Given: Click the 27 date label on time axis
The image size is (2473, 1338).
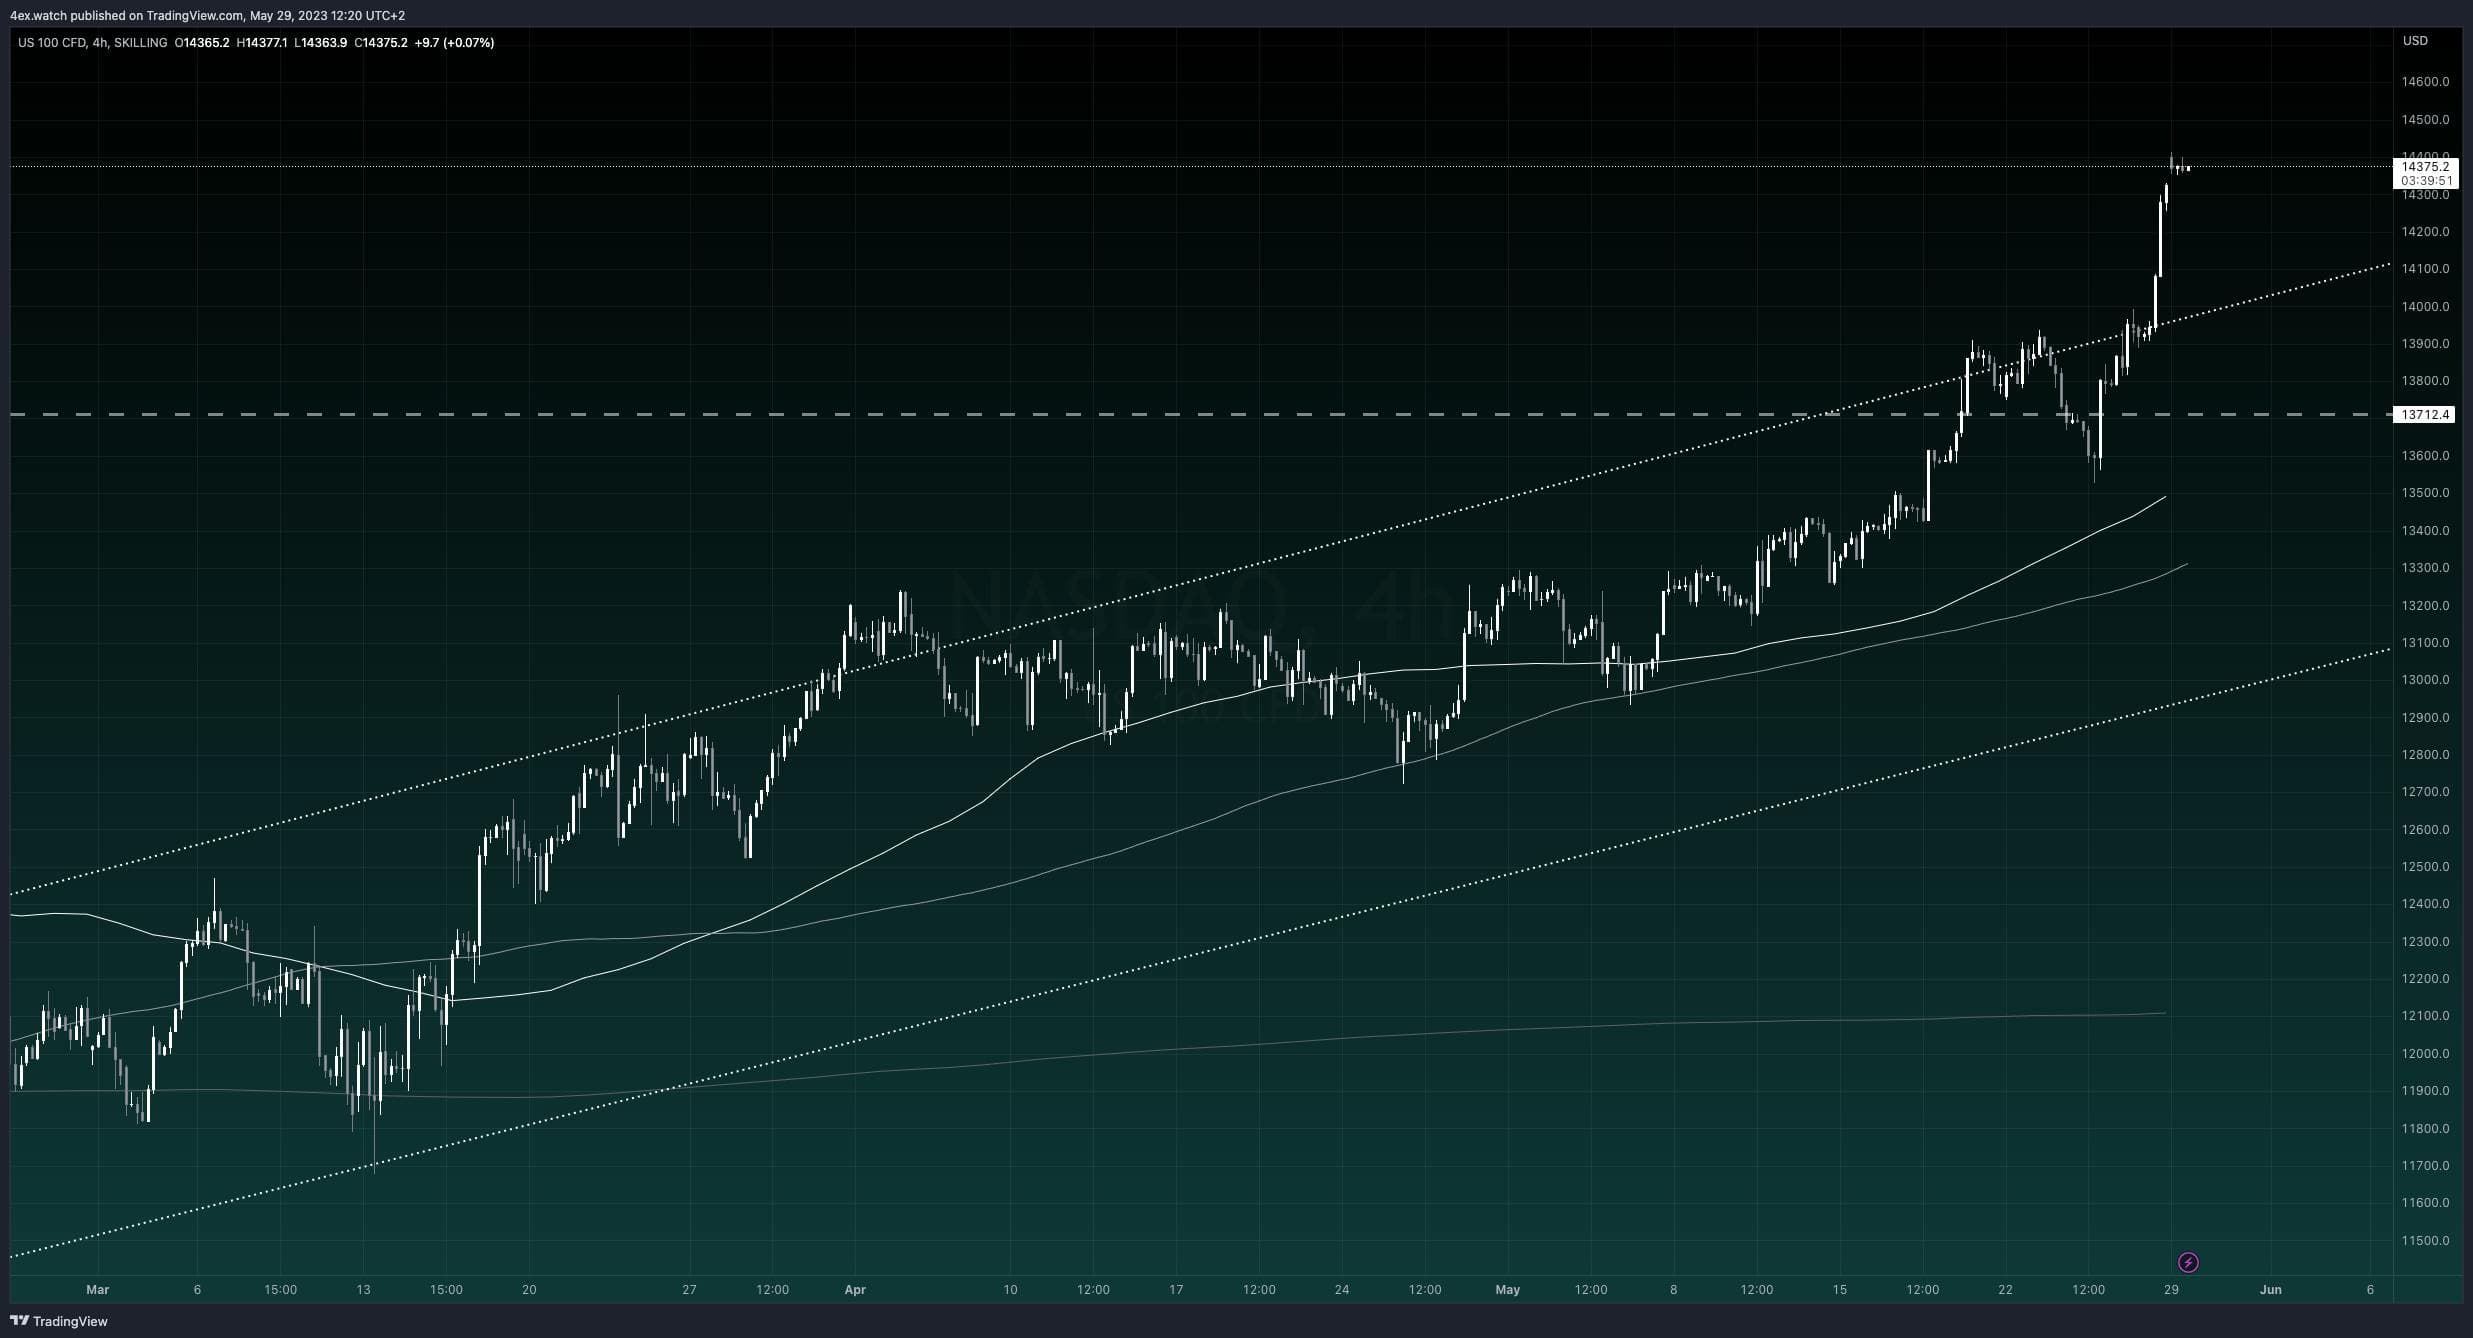Looking at the screenshot, I should pos(689,1290).
